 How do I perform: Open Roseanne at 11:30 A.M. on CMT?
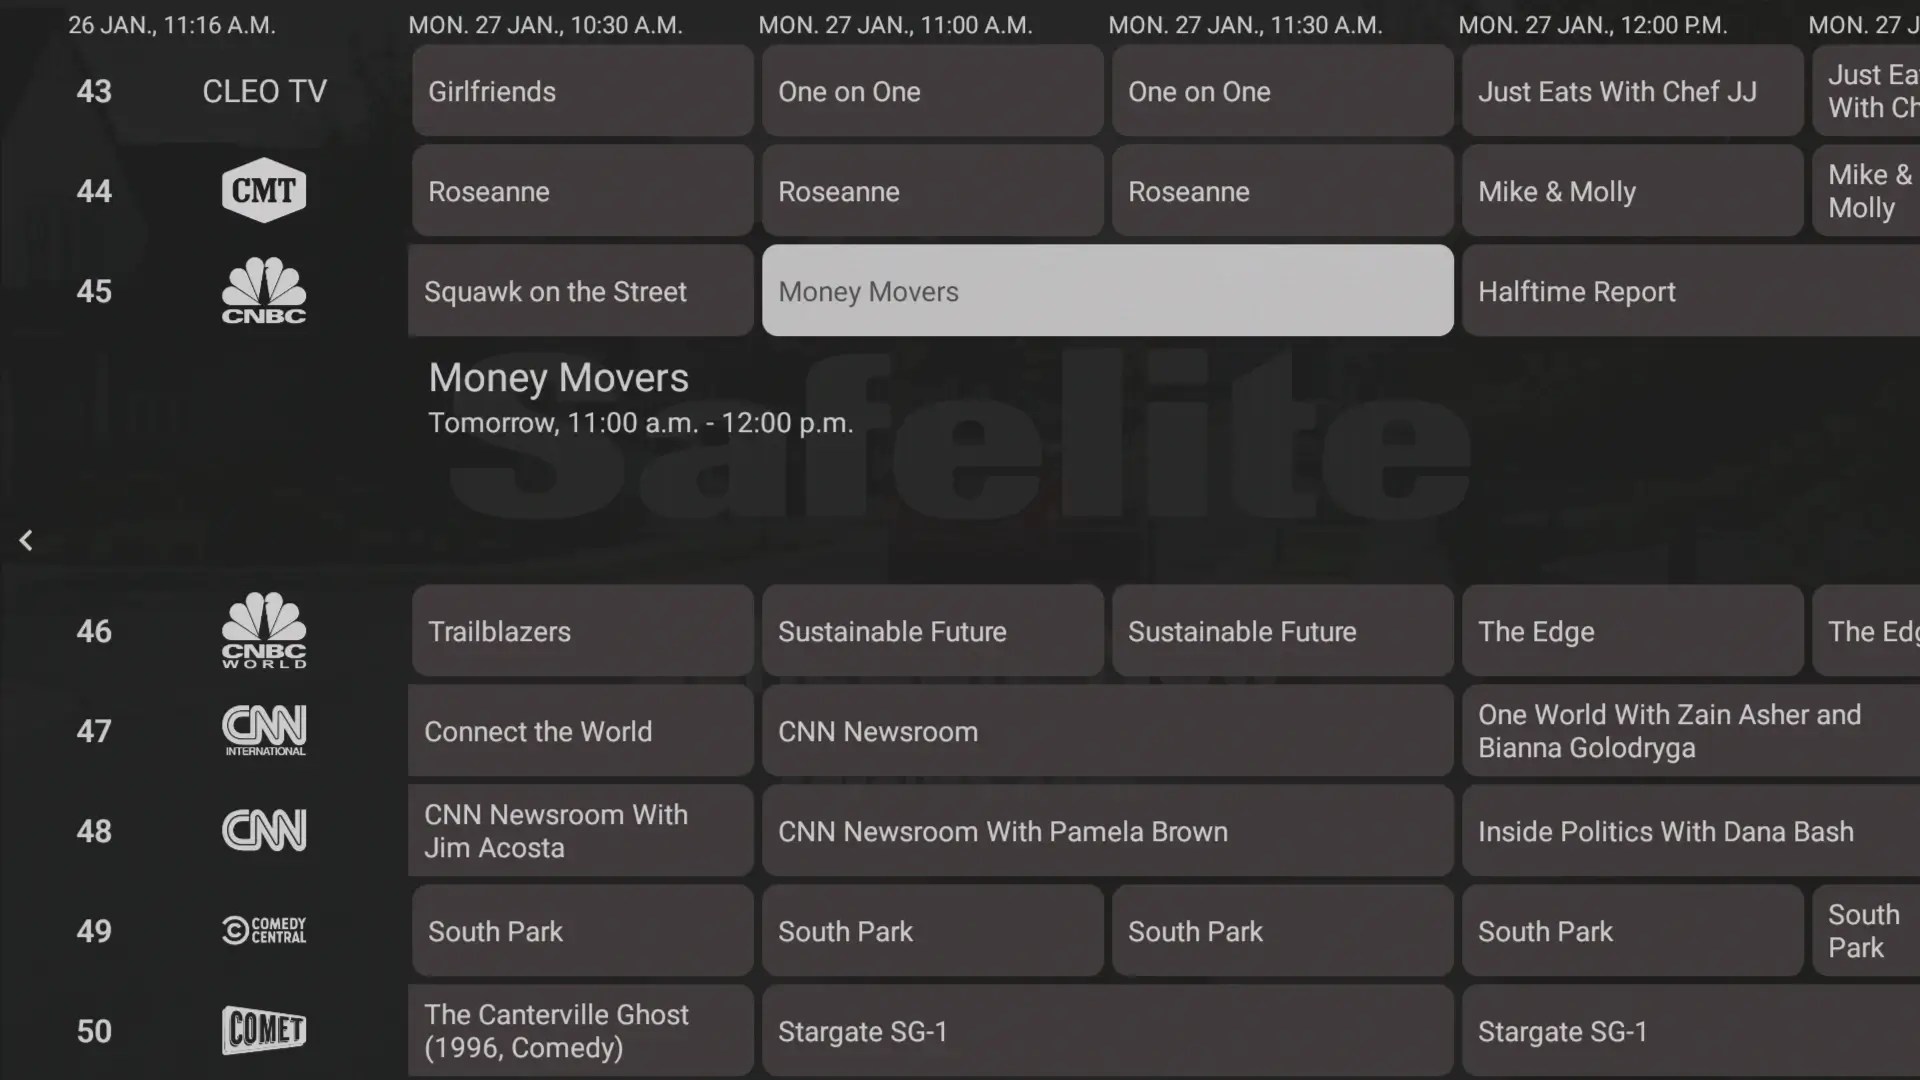pyautogui.click(x=1283, y=191)
